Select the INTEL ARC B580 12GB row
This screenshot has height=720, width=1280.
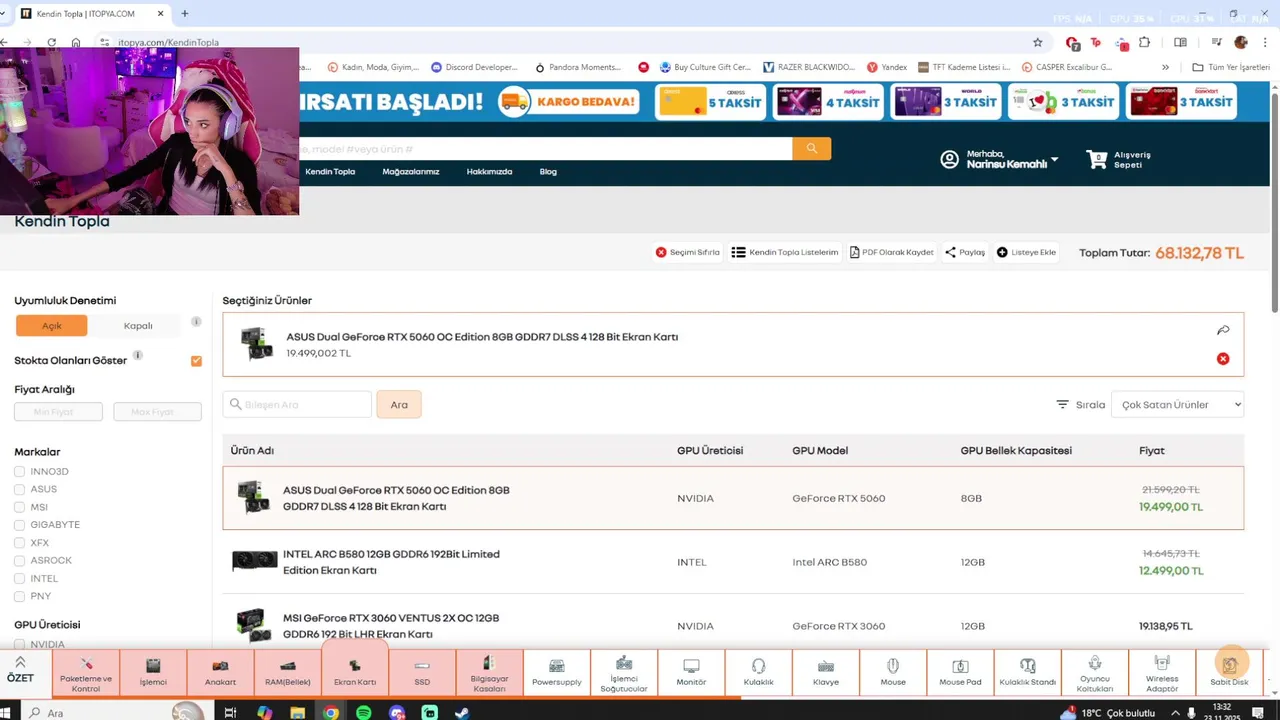(733, 562)
